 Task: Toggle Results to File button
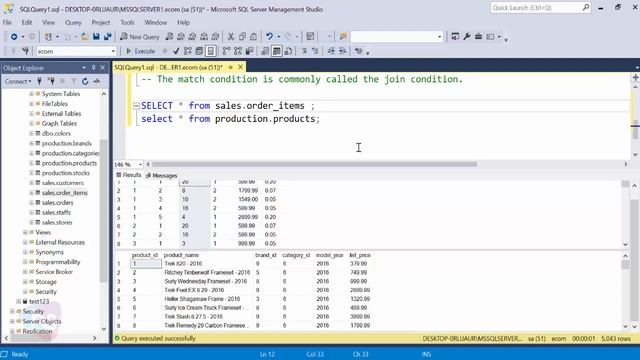point(288,51)
